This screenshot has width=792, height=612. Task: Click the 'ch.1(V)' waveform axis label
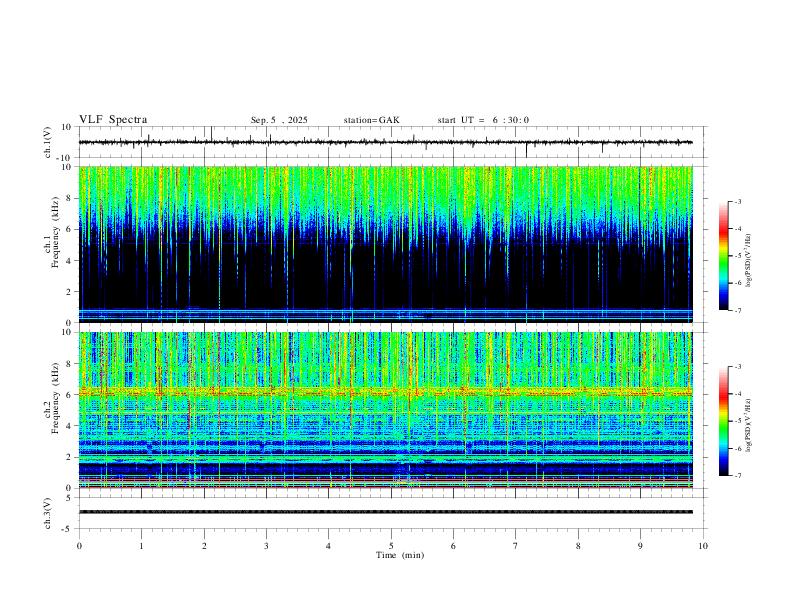(49, 142)
